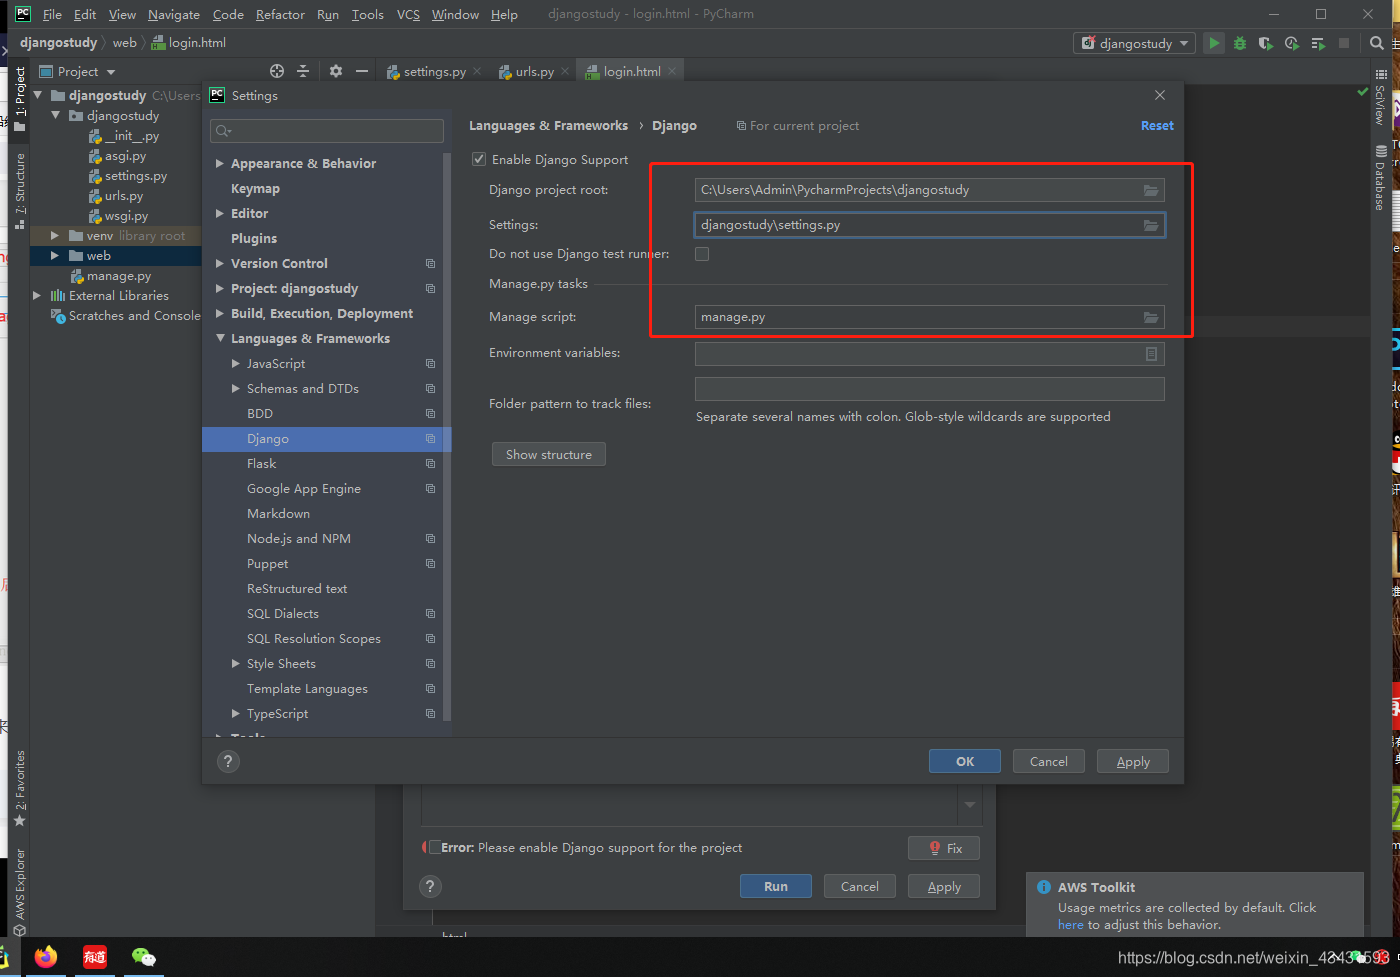1400x977 pixels.
Task: Browse folder for Manage script
Action: coord(1151,317)
